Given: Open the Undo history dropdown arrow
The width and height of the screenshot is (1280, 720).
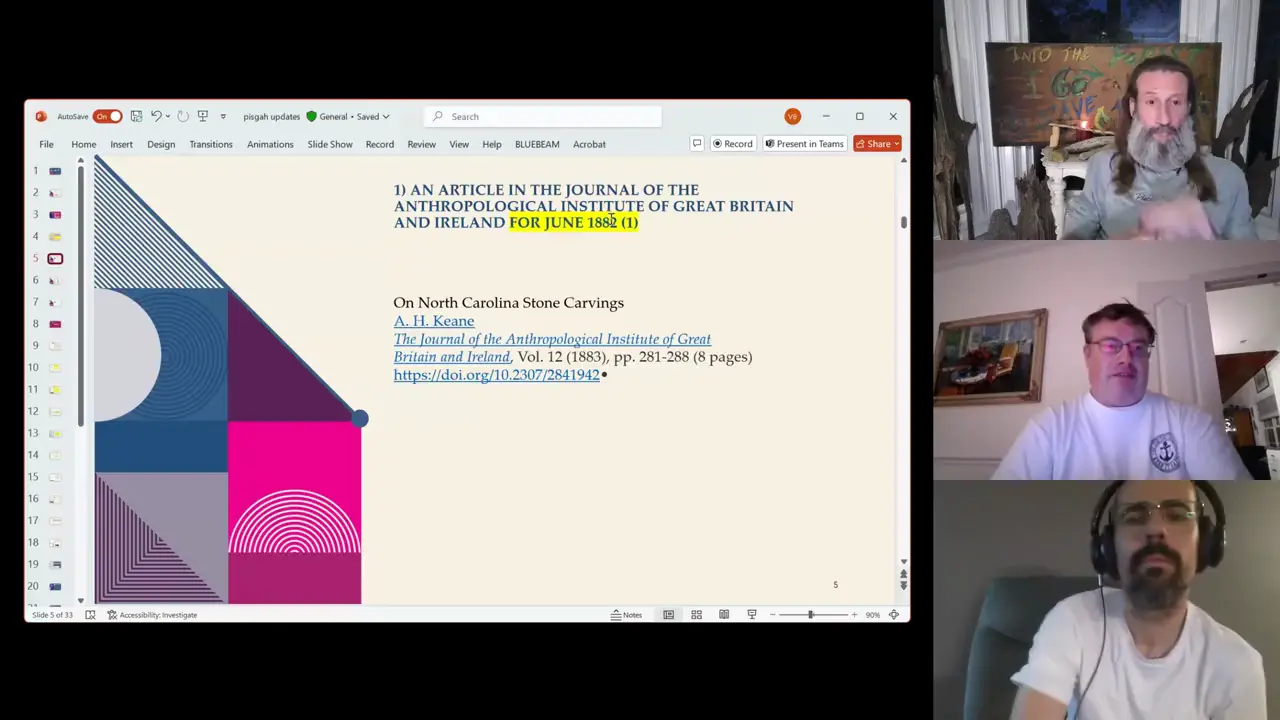Looking at the screenshot, I should [x=167, y=116].
